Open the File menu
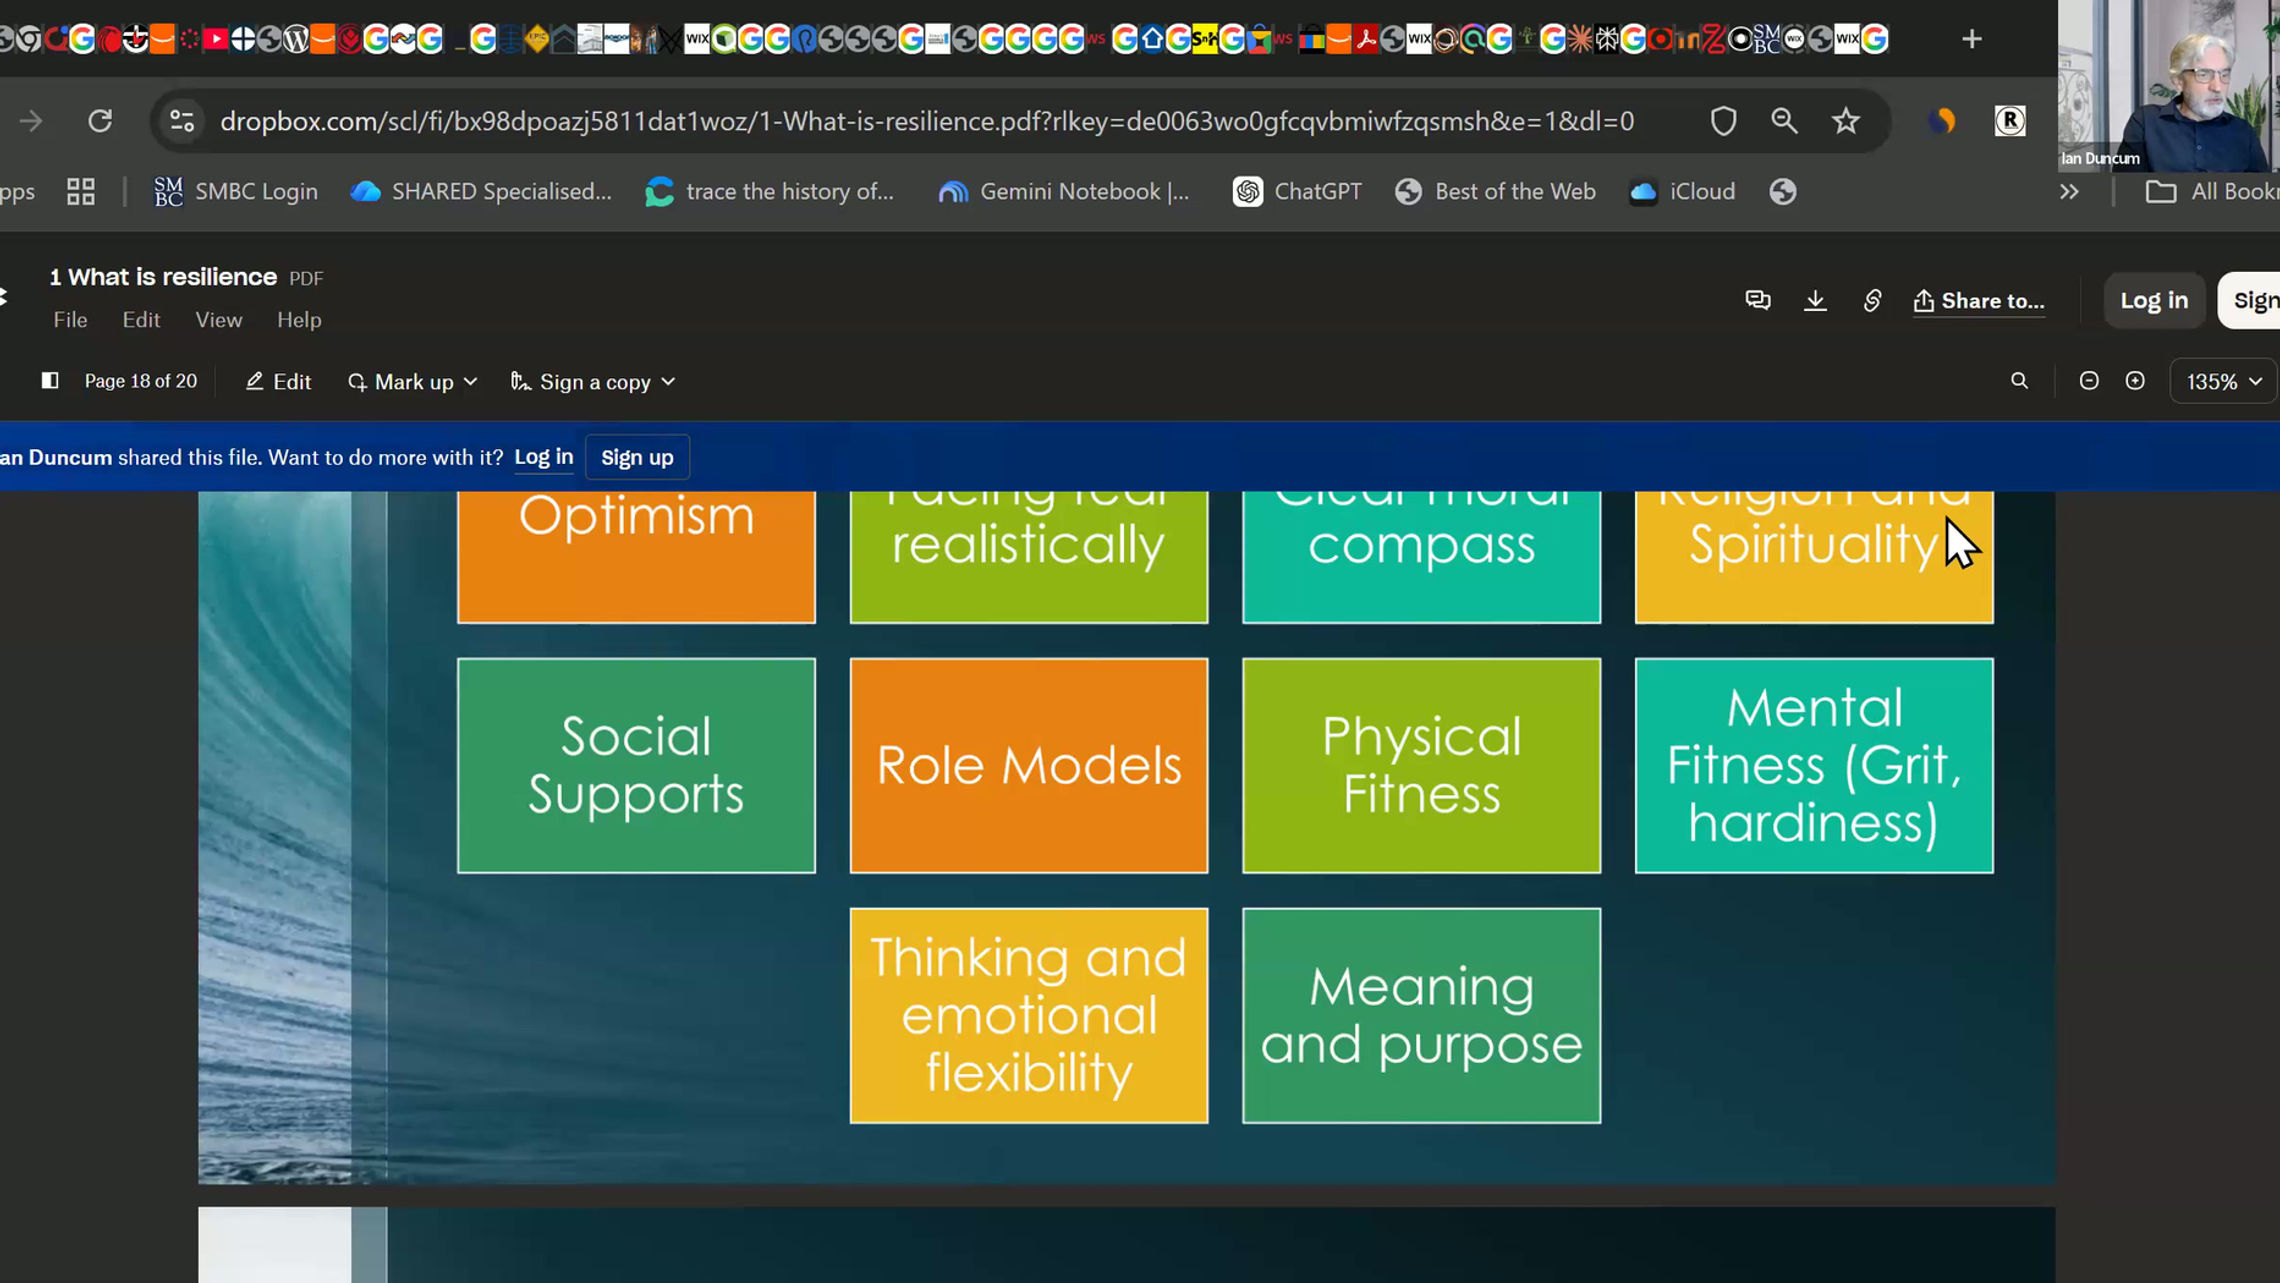 (x=70, y=319)
